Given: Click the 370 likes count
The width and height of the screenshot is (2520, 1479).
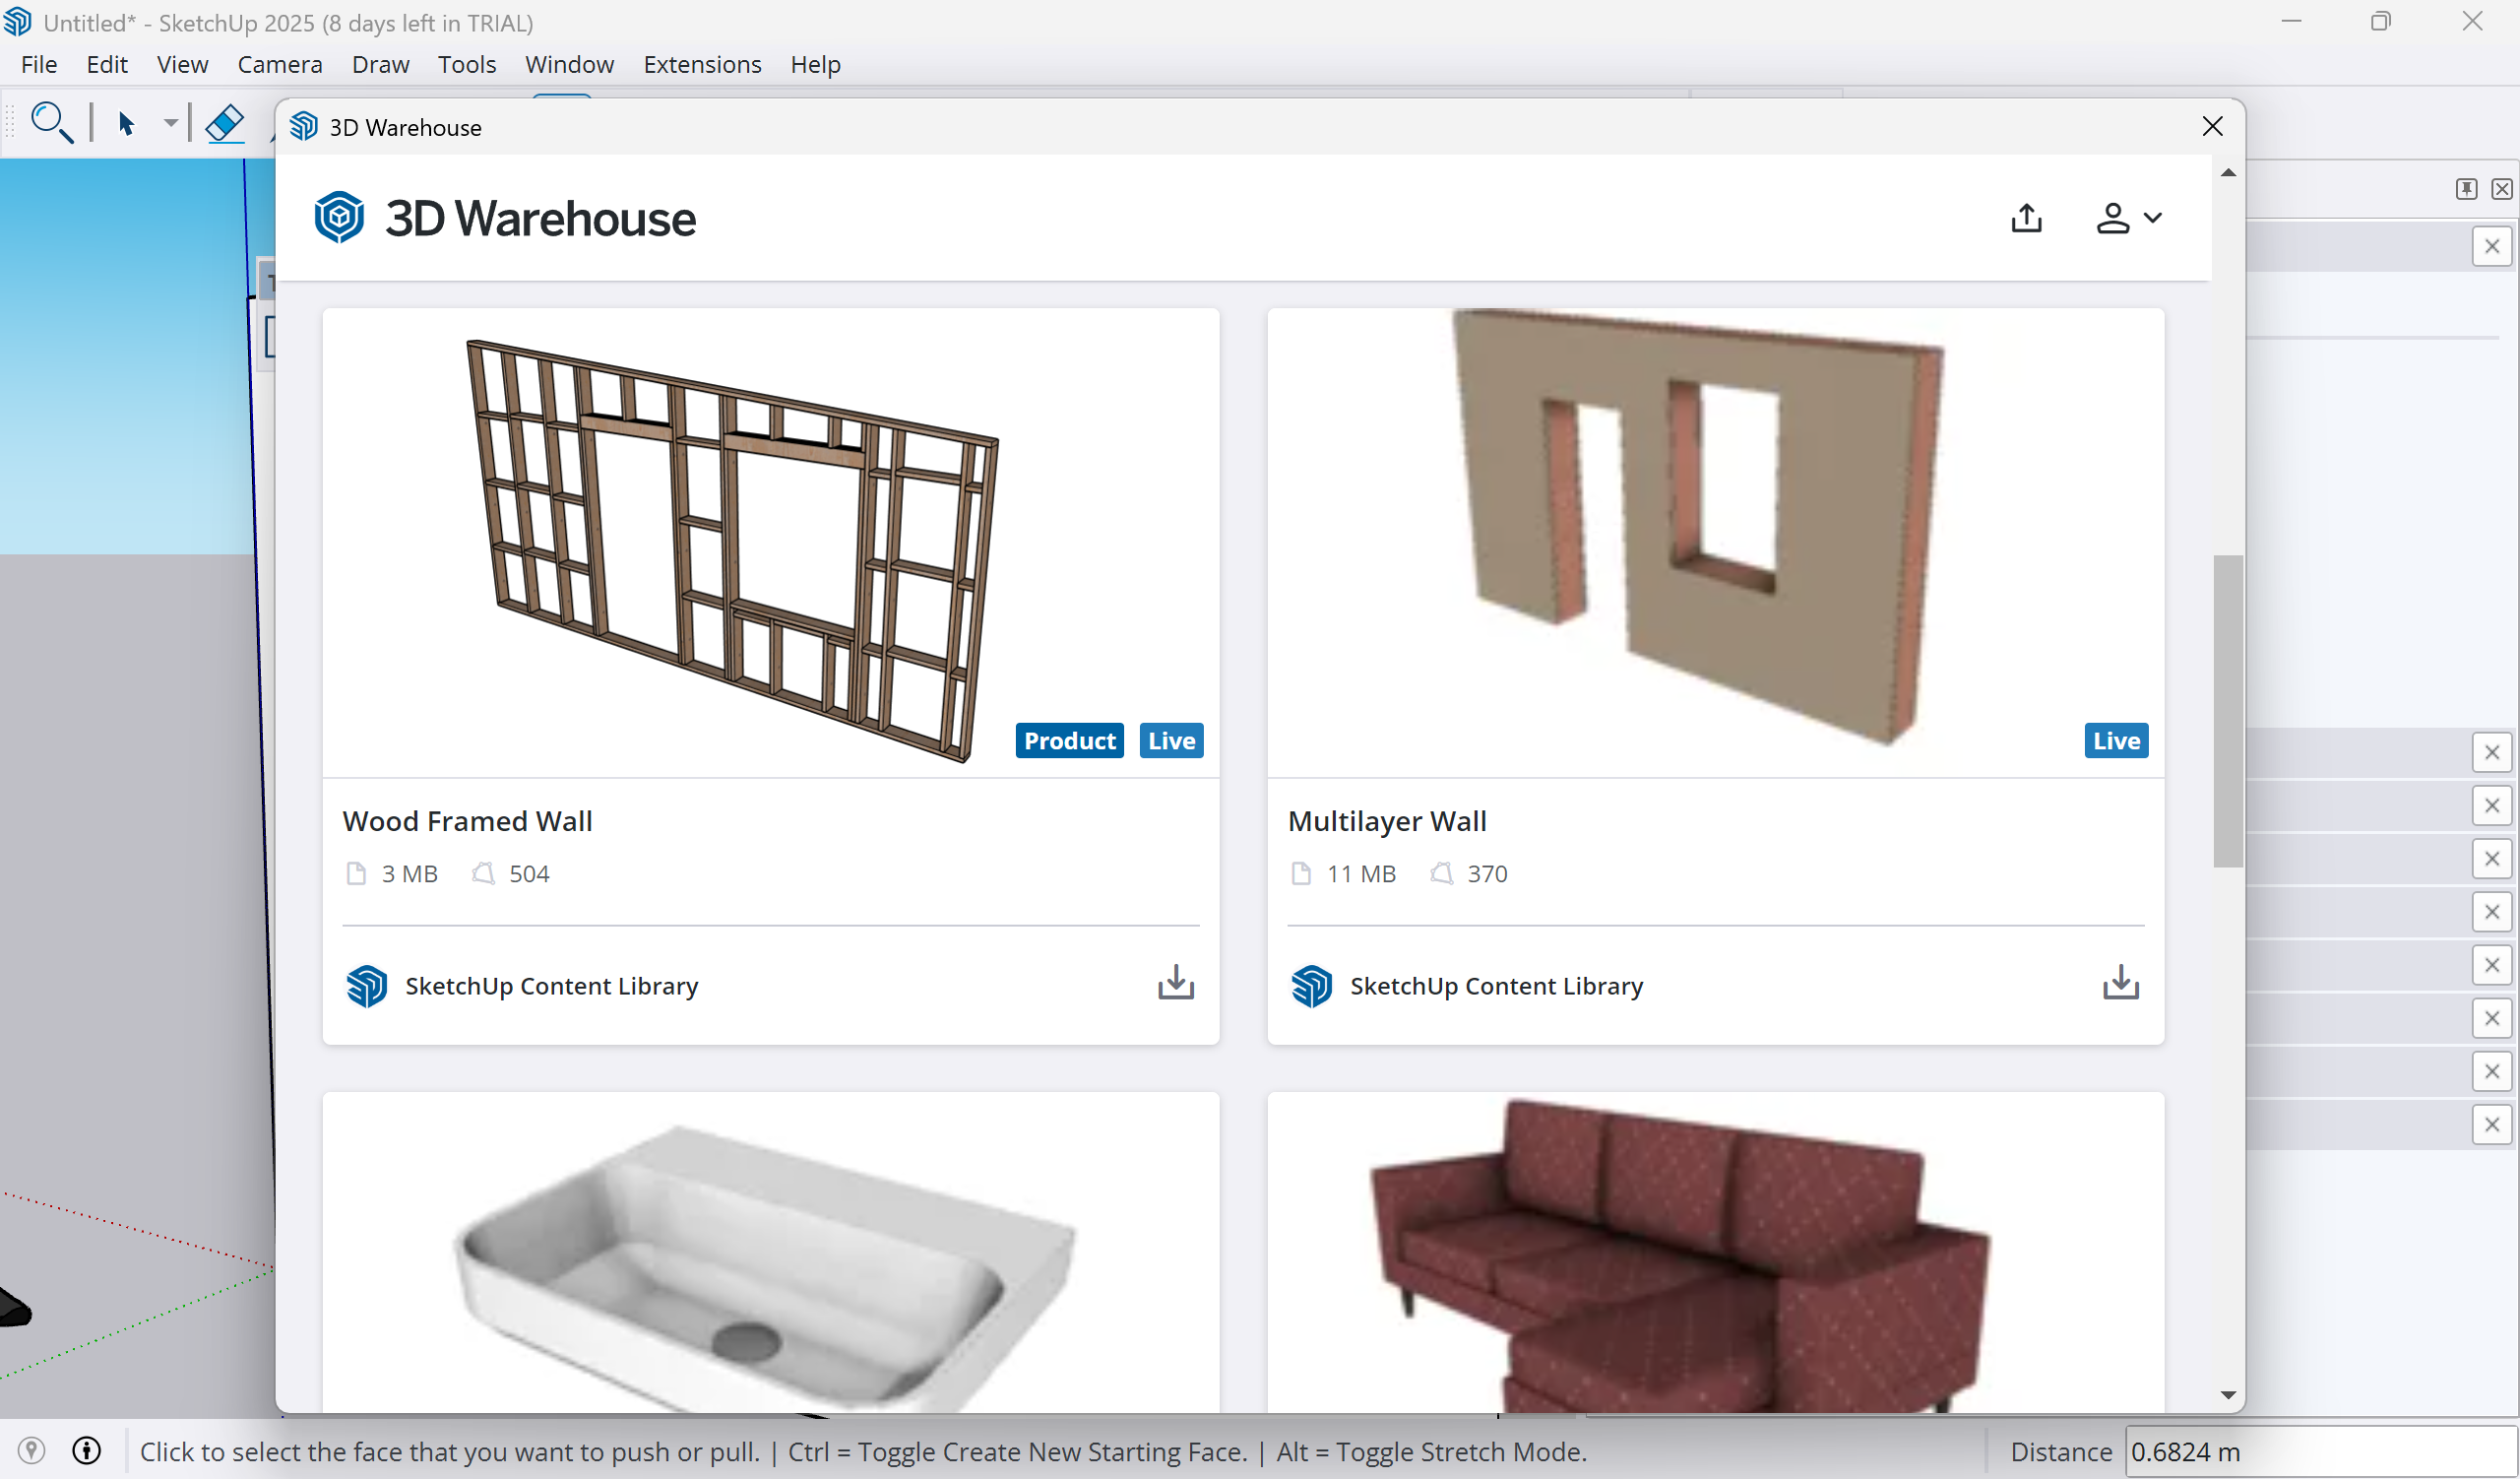Looking at the screenshot, I should pos(1487,874).
